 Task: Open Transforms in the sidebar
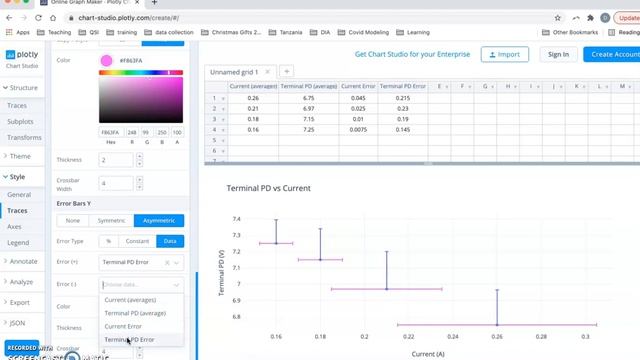[x=24, y=137]
